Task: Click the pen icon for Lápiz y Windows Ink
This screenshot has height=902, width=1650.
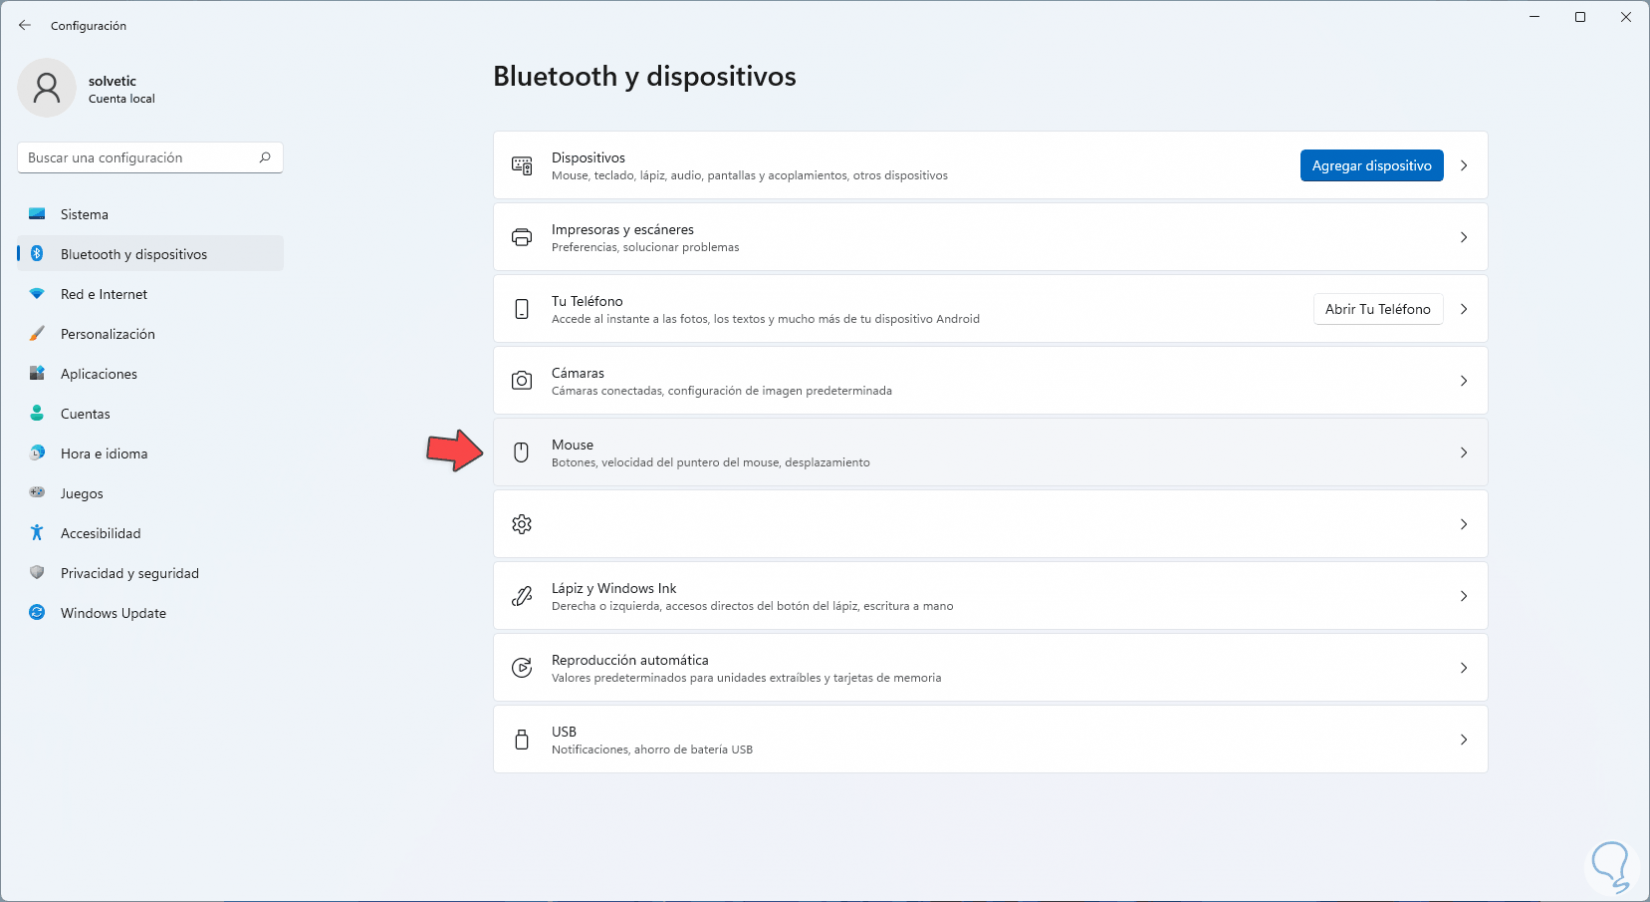Action: coord(521,597)
